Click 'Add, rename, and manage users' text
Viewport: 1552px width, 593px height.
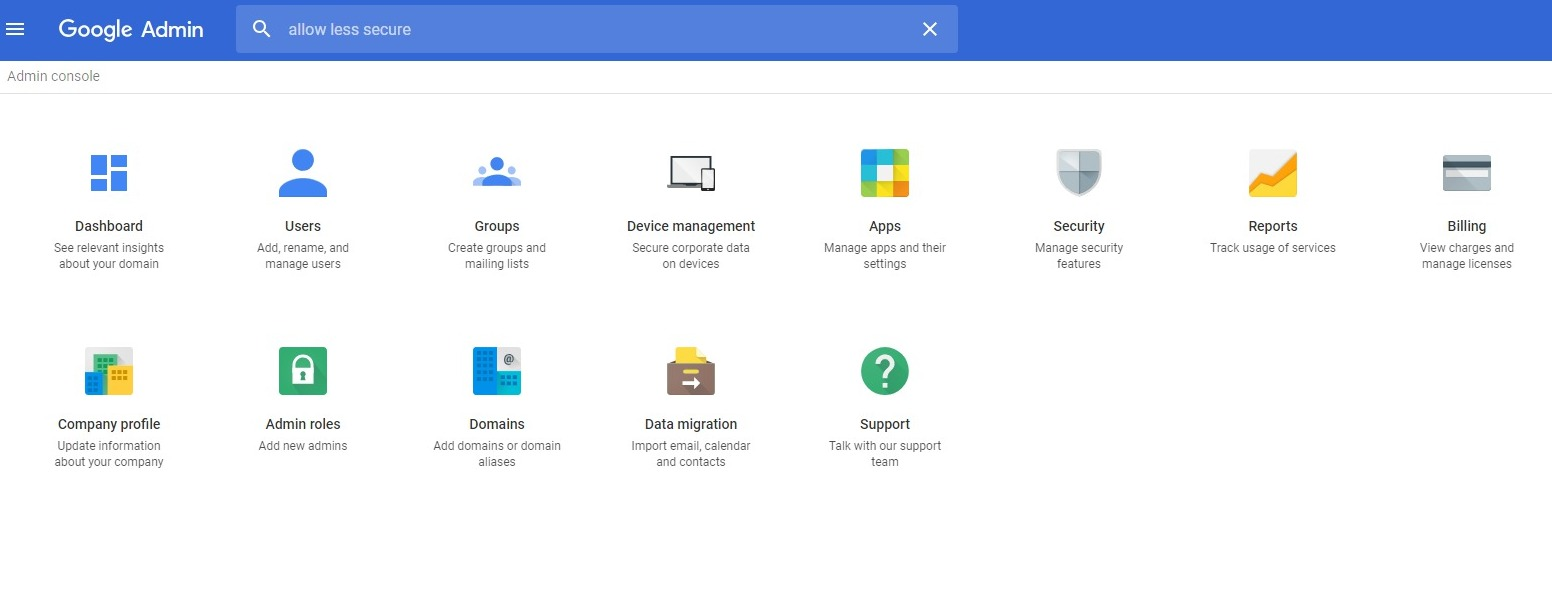pyautogui.click(x=303, y=256)
